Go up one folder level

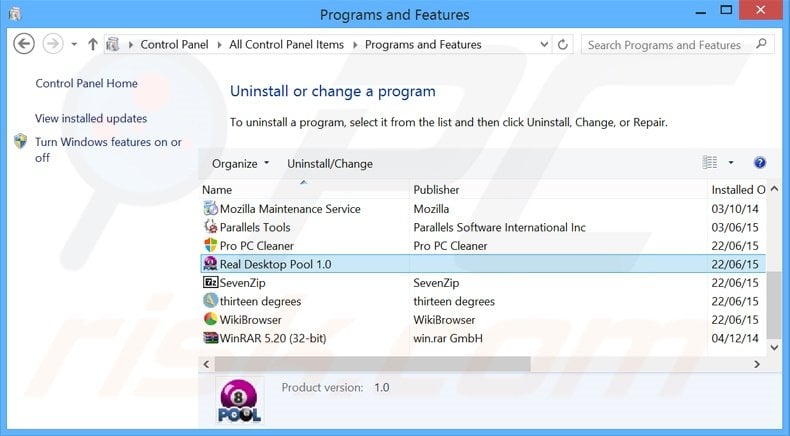tap(93, 44)
